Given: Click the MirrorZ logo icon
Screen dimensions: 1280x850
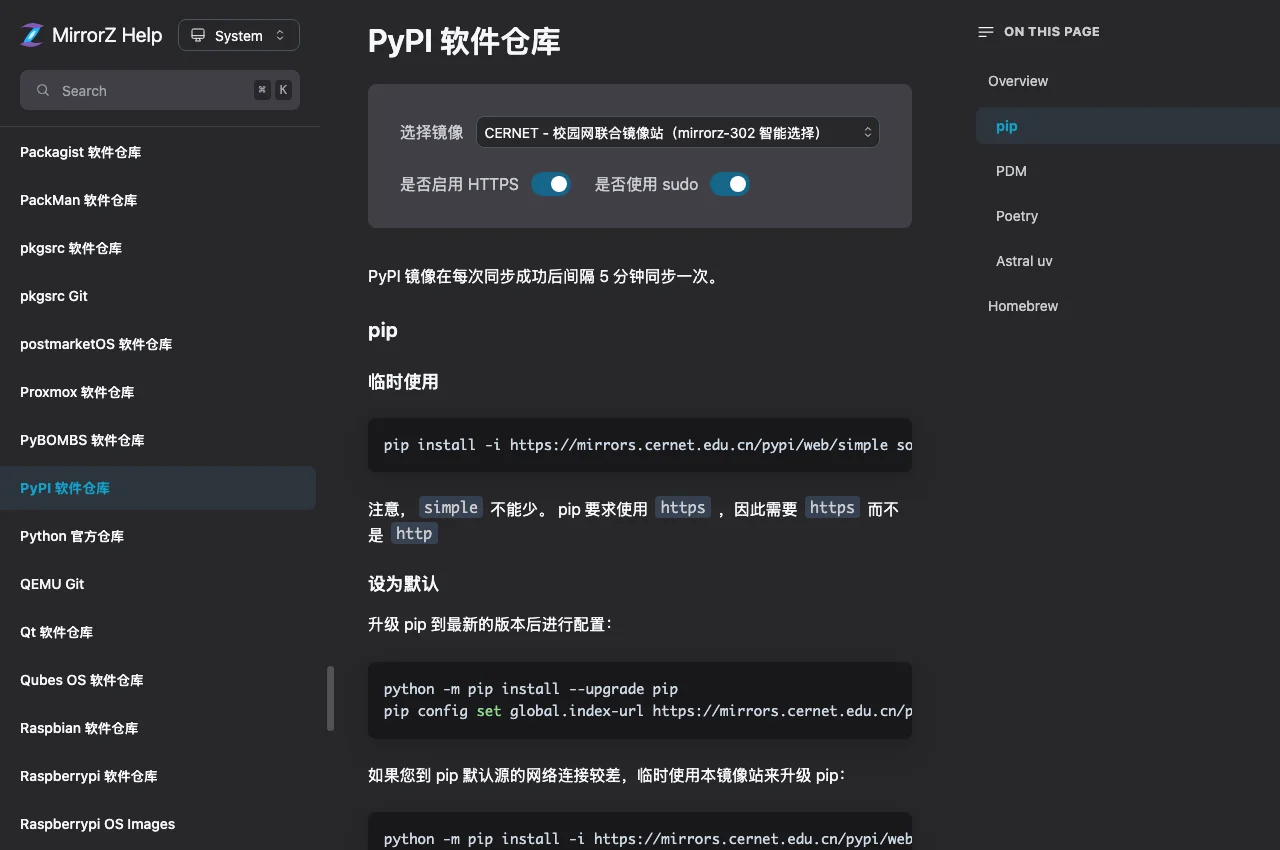Looking at the screenshot, I should pos(33,35).
